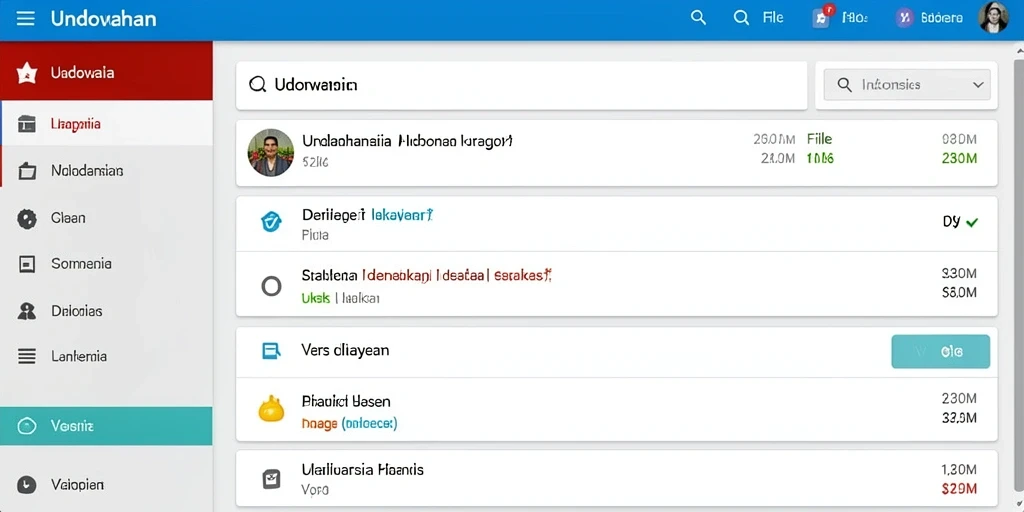Click the green 230M value in first row
This screenshot has width=1024, height=512.
(959, 158)
